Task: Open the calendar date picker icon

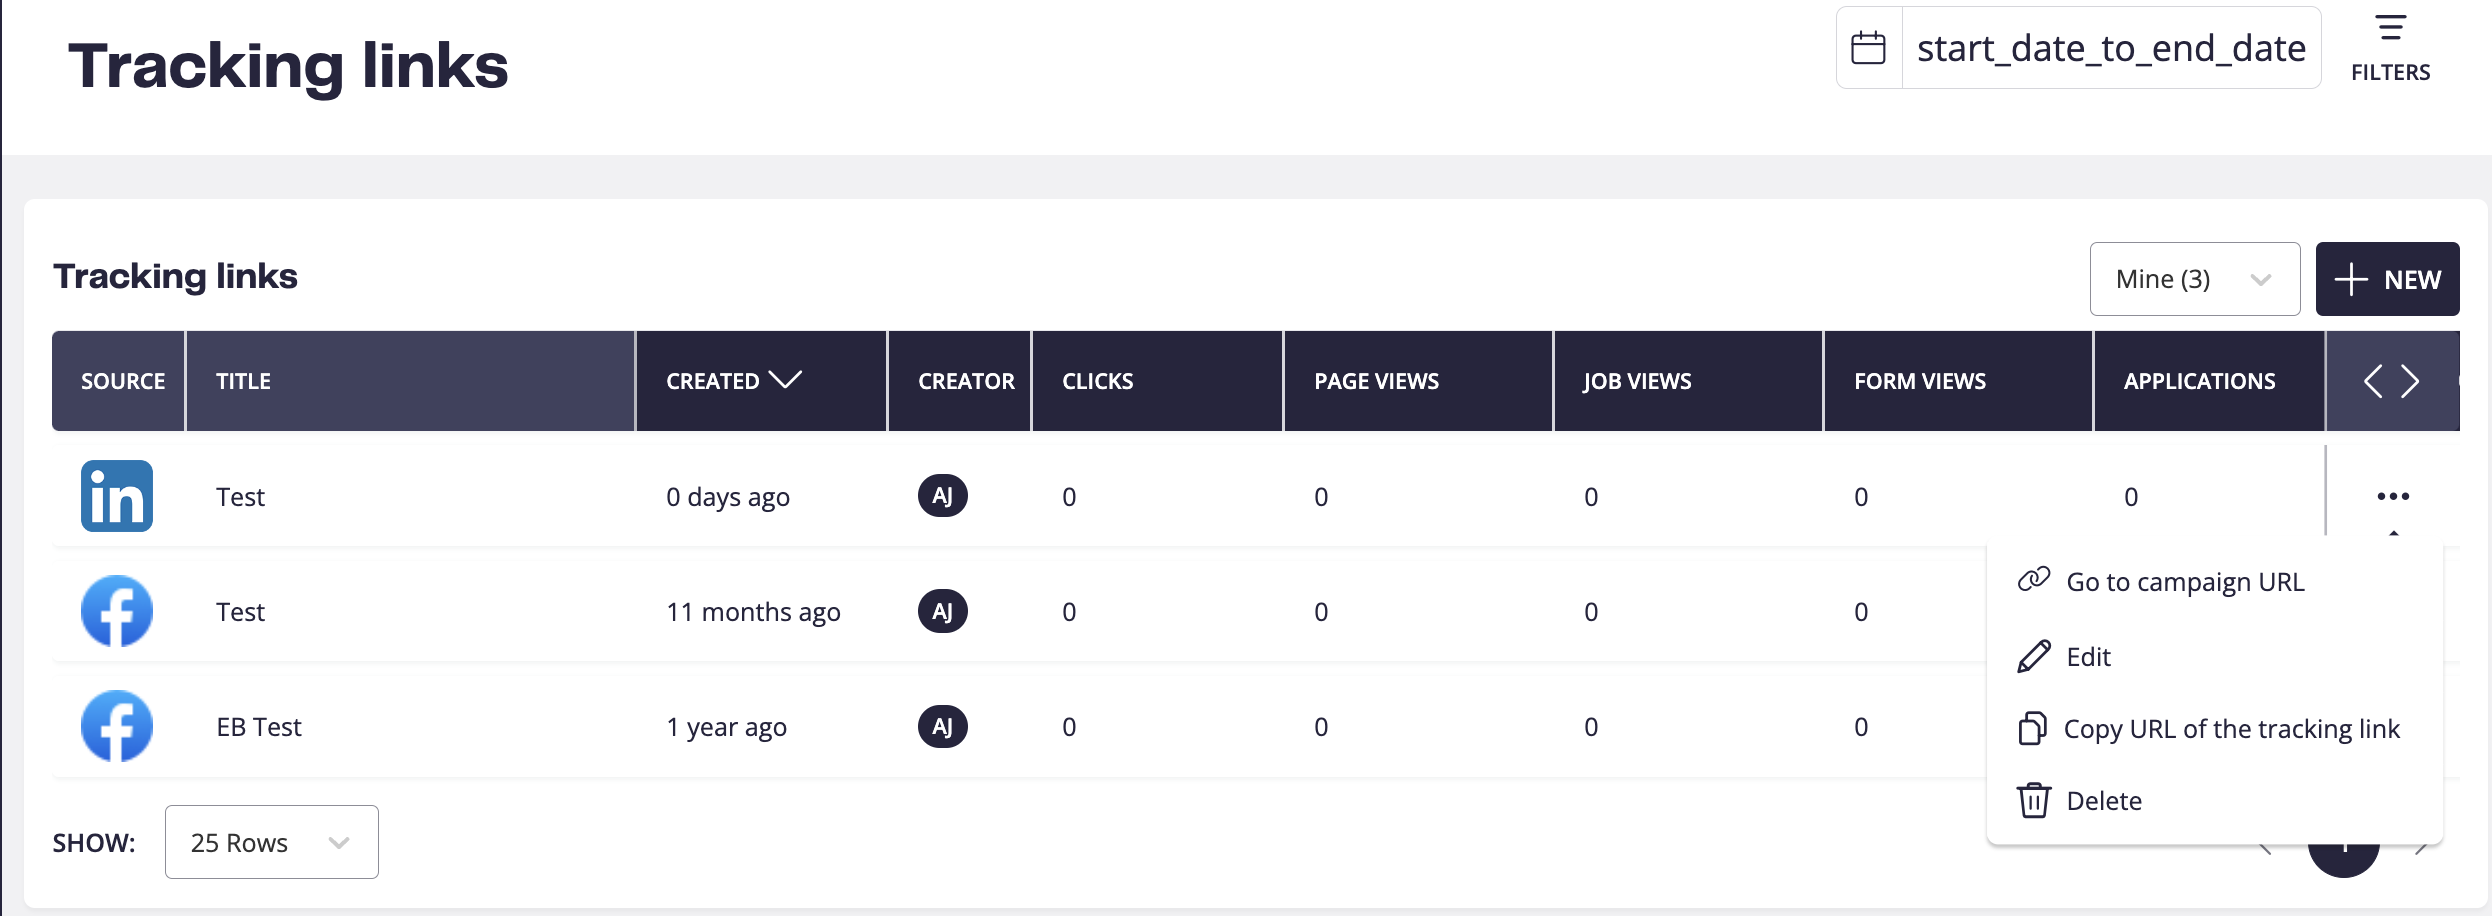Action: tap(1868, 48)
